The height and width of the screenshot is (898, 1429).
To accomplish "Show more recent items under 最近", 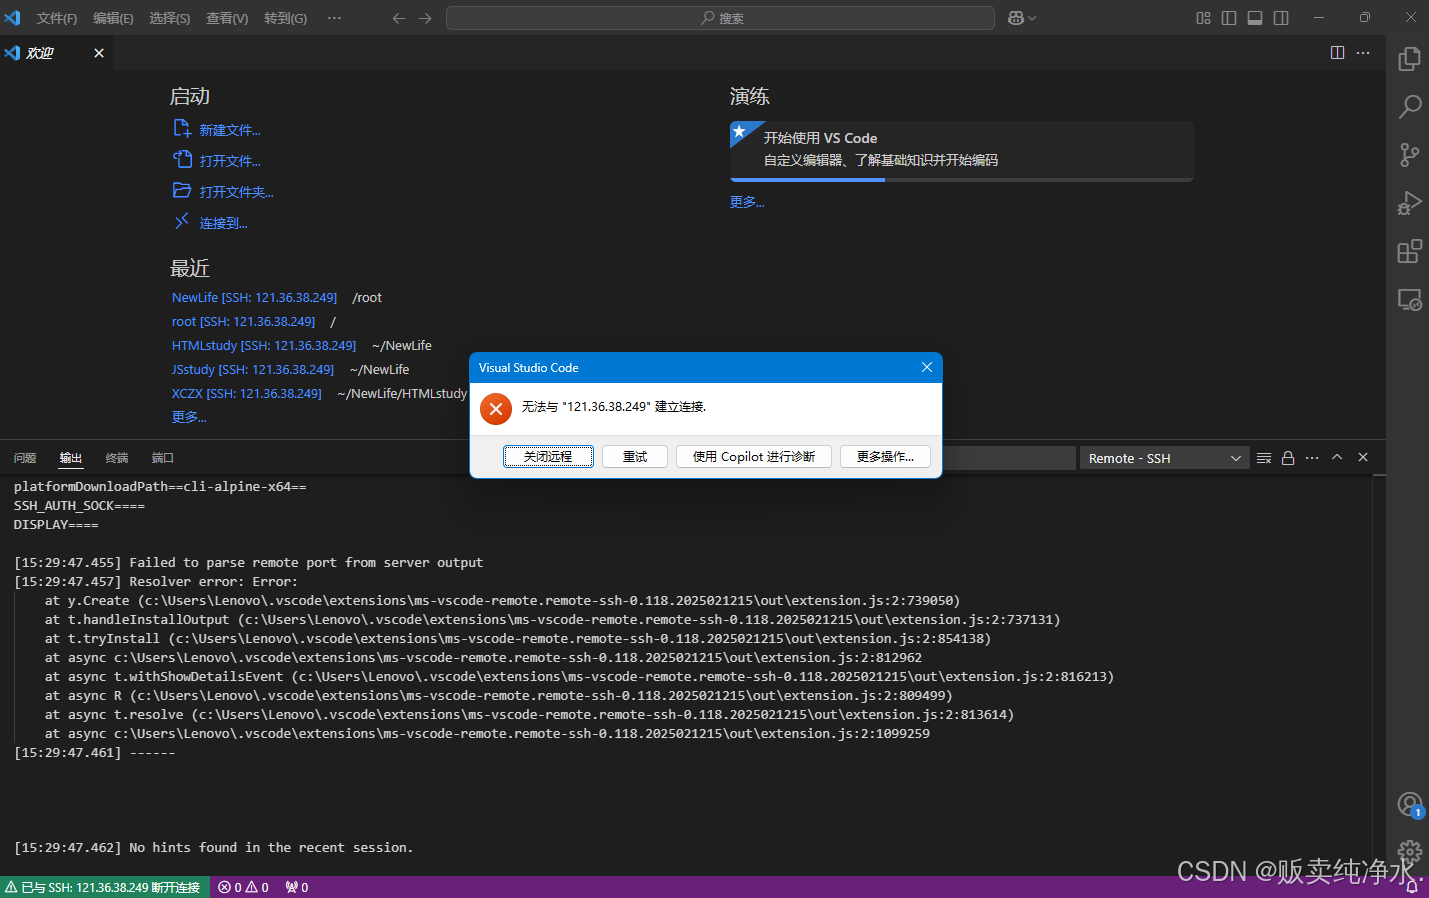I will [189, 417].
